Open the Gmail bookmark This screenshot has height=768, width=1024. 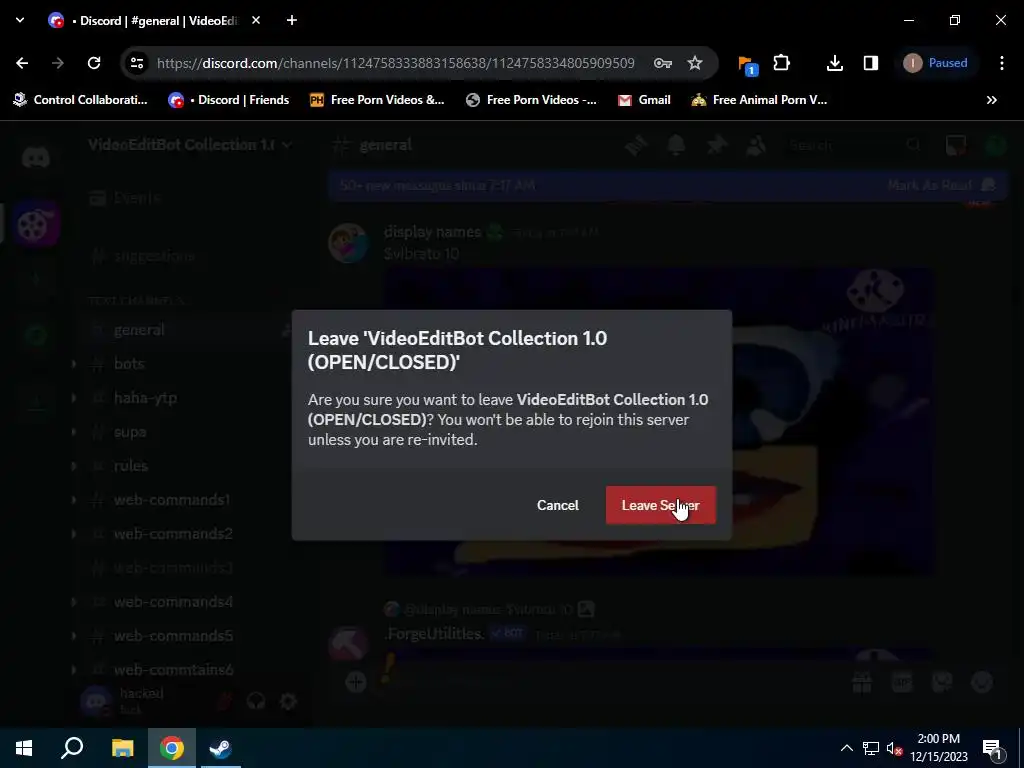(645, 100)
